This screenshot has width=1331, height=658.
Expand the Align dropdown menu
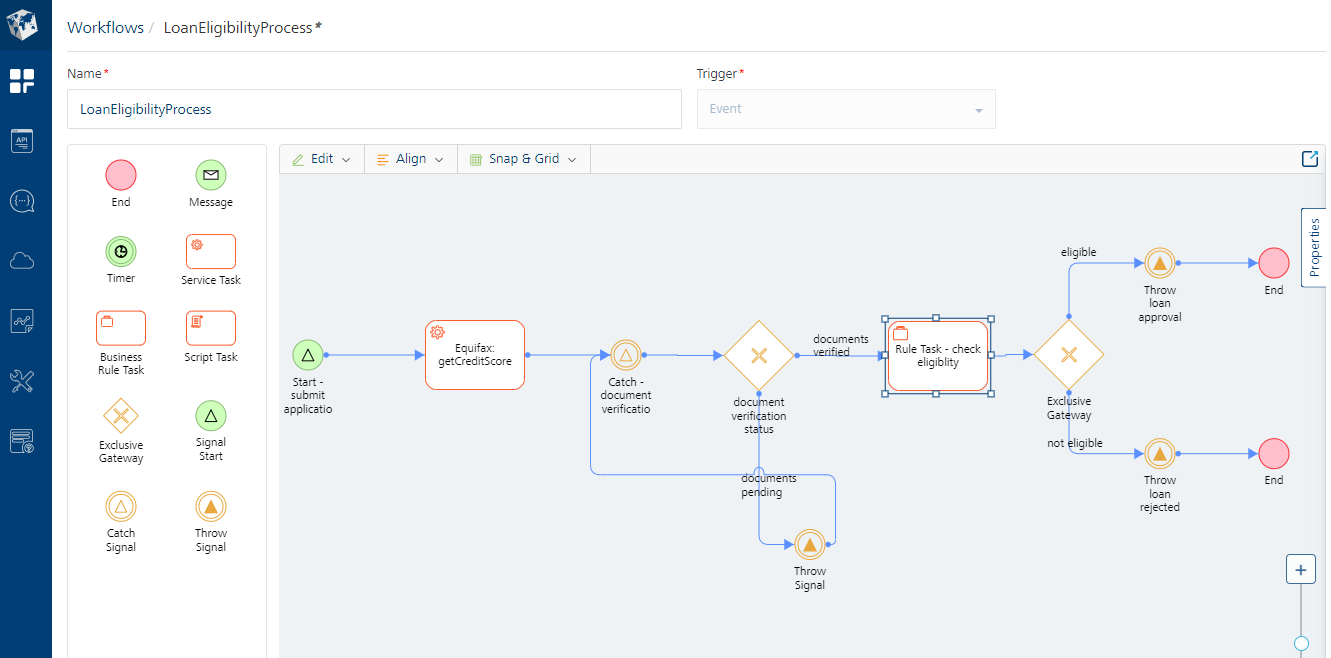click(411, 159)
